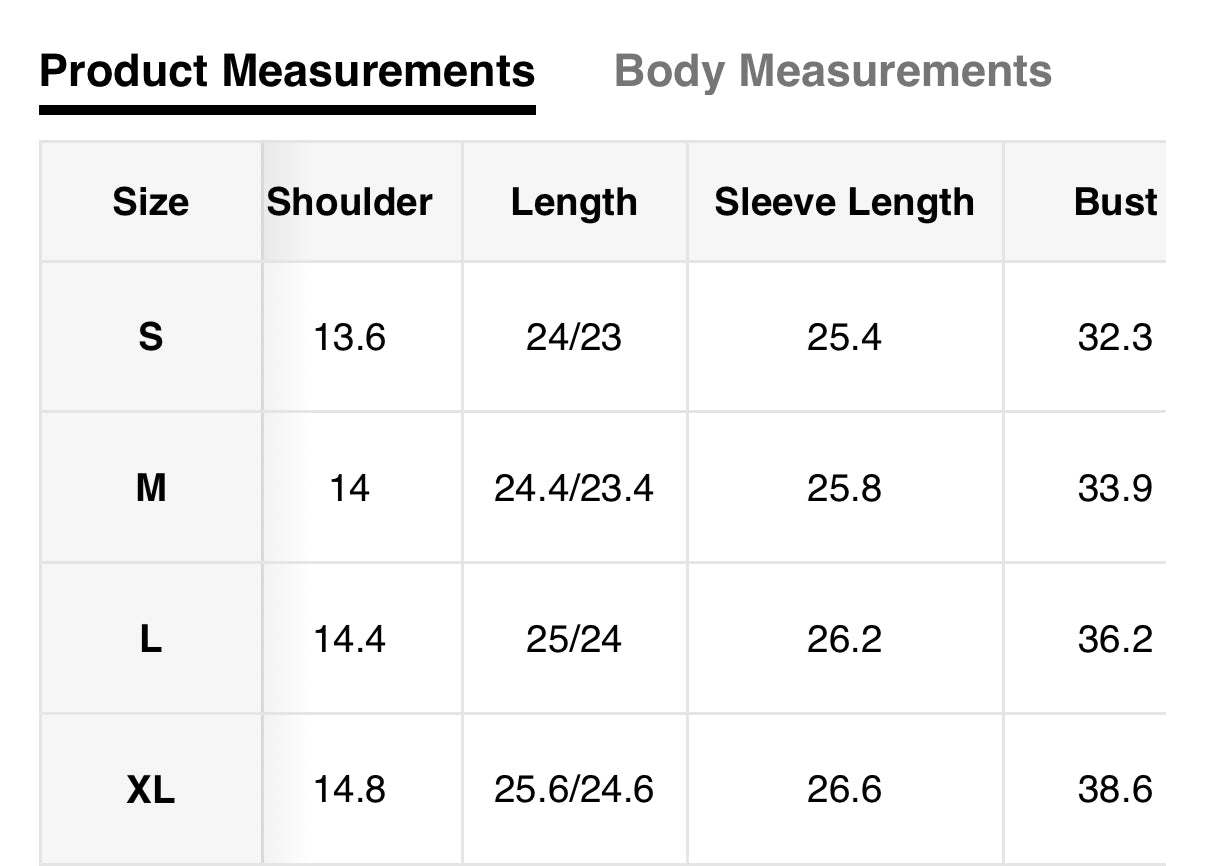Viewport: 1206px width, 866px height.
Task: Select the M size row label
Action: click(x=150, y=488)
